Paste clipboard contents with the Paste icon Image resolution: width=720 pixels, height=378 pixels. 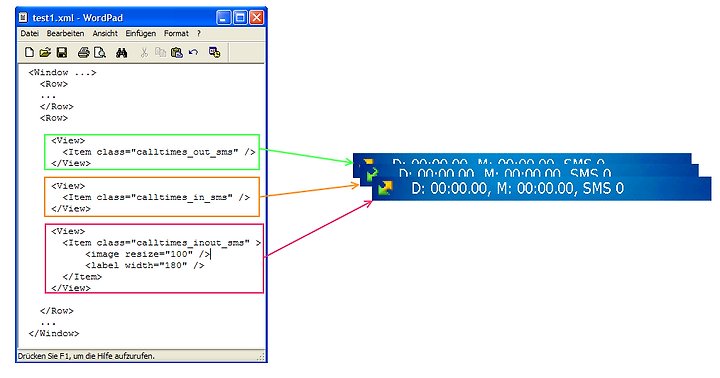tap(177, 53)
